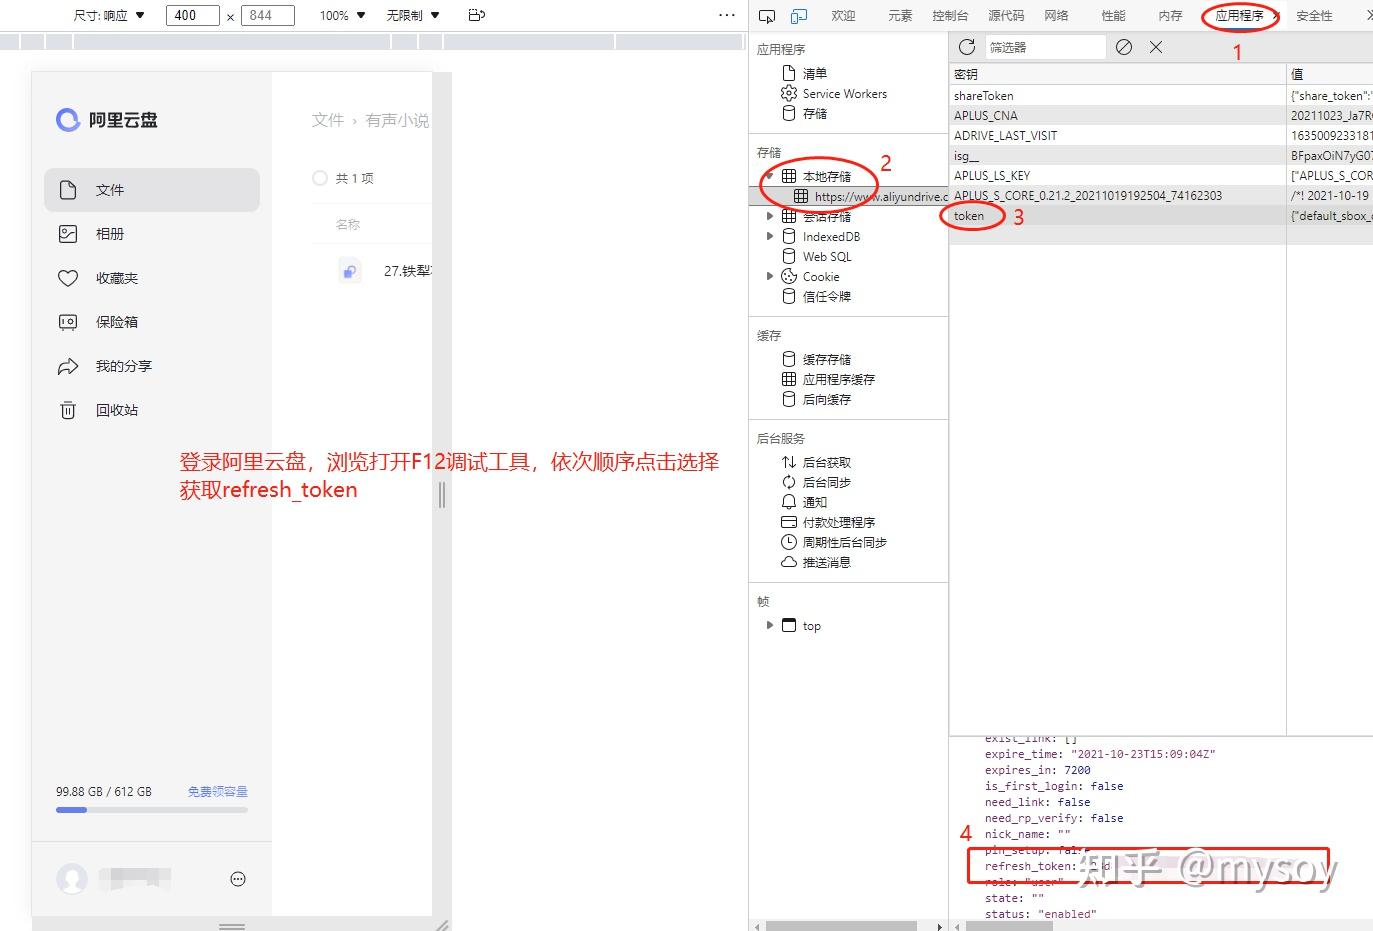Switch to the 性能 tab

[x=1113, y=15]
